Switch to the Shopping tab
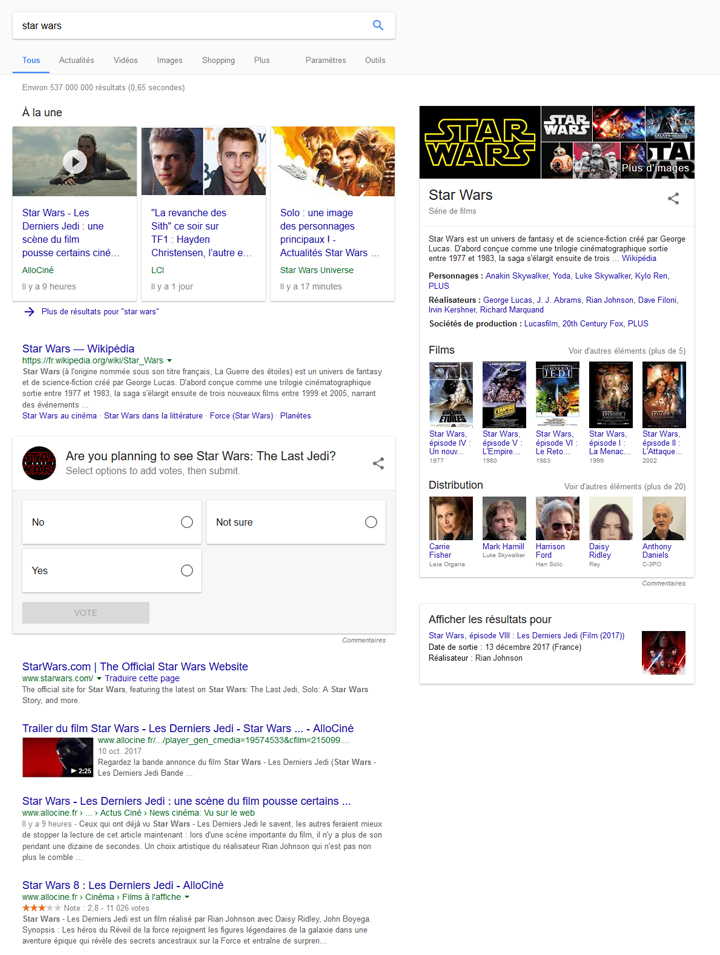The image size is (720, 955). (219, 60)
